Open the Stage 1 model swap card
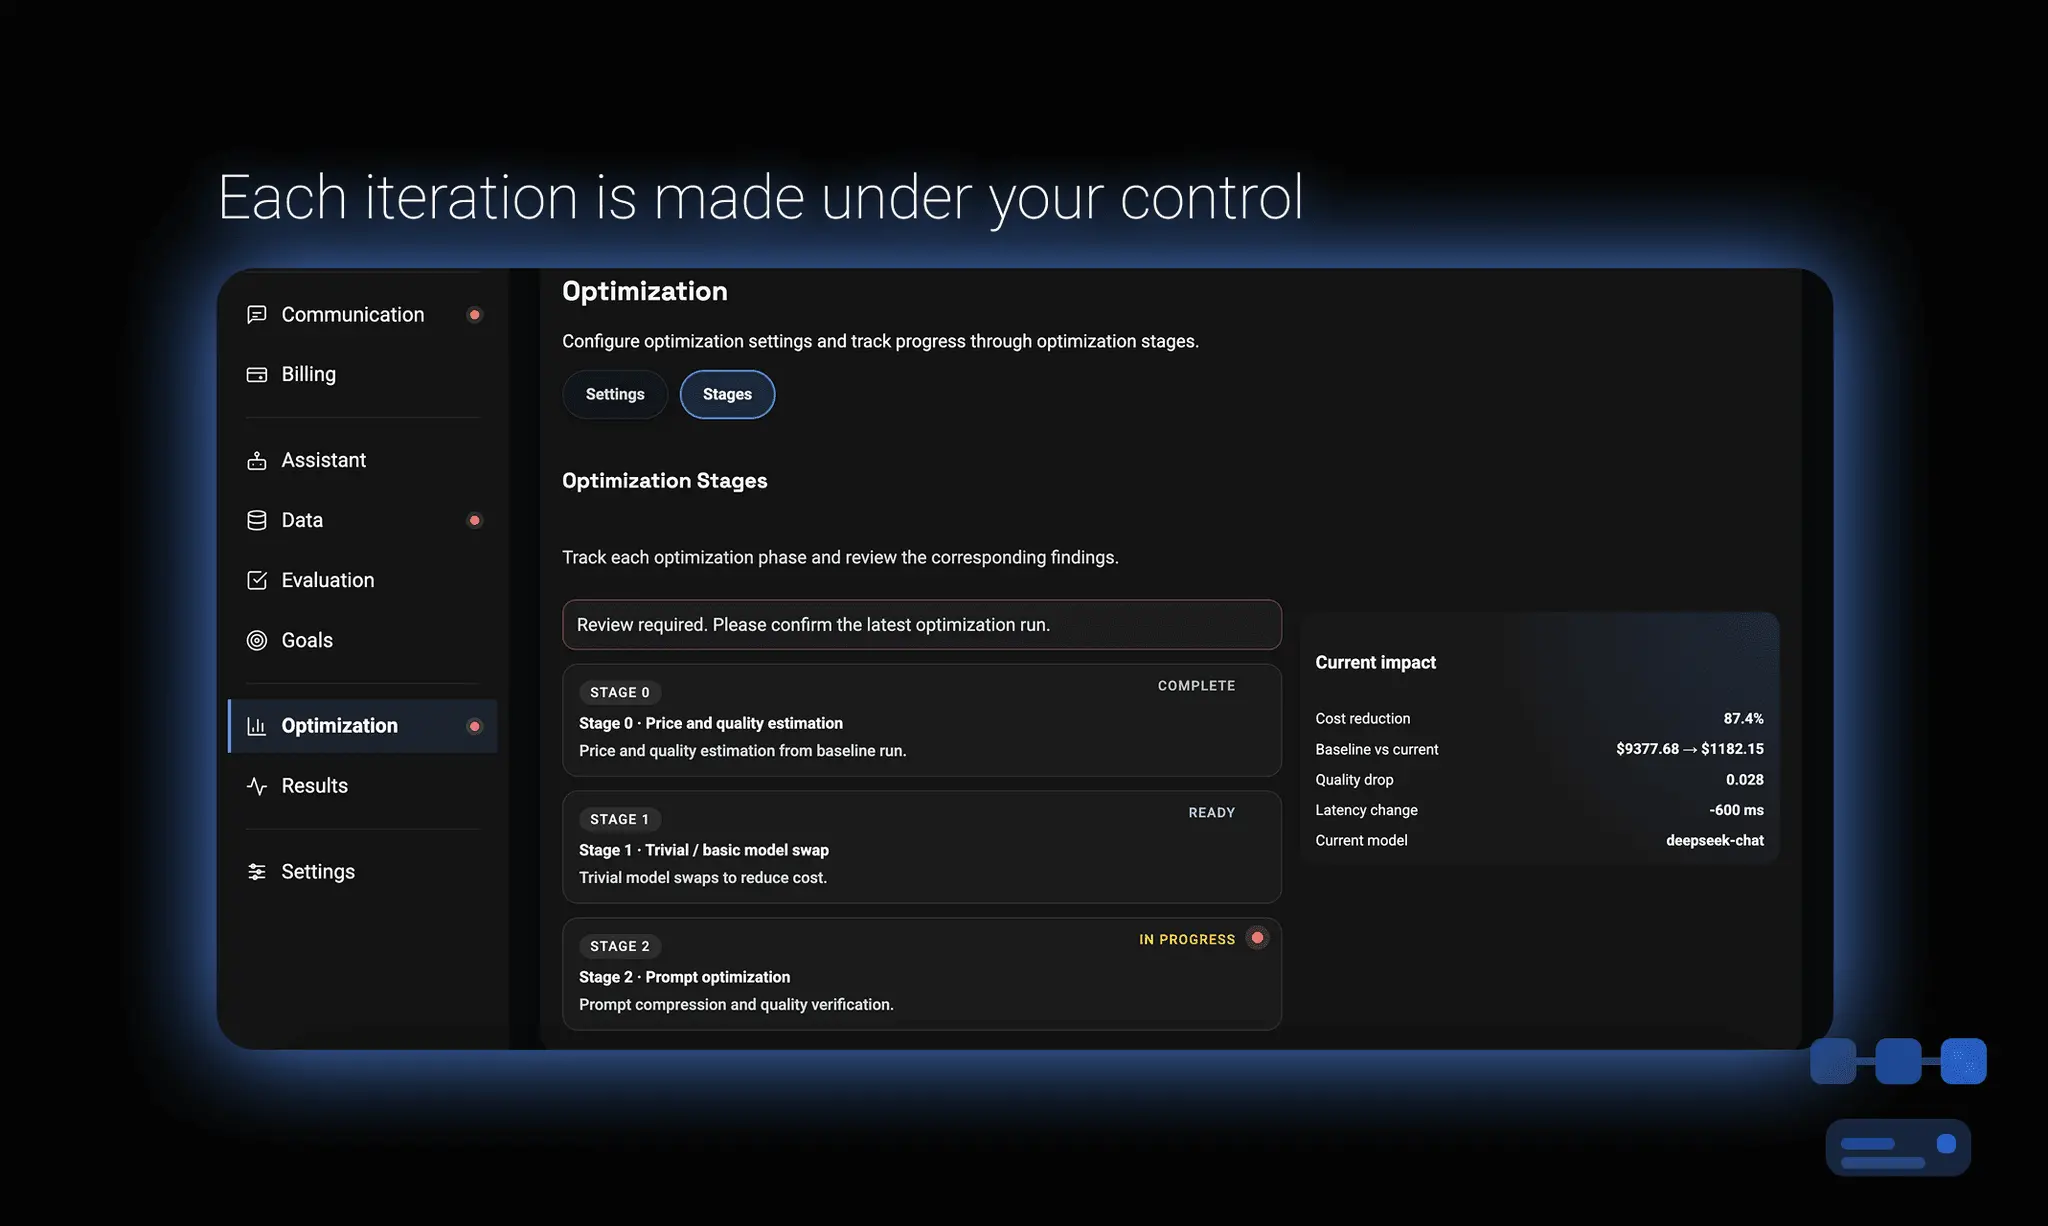 922,848
